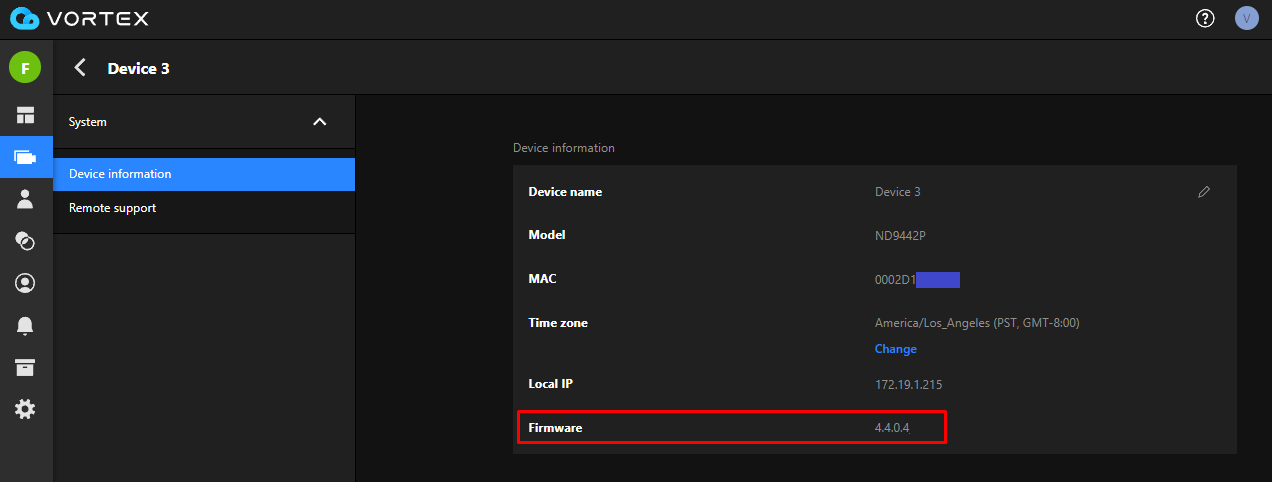Open the circled account sidebar icon

(x=25, y=283)
